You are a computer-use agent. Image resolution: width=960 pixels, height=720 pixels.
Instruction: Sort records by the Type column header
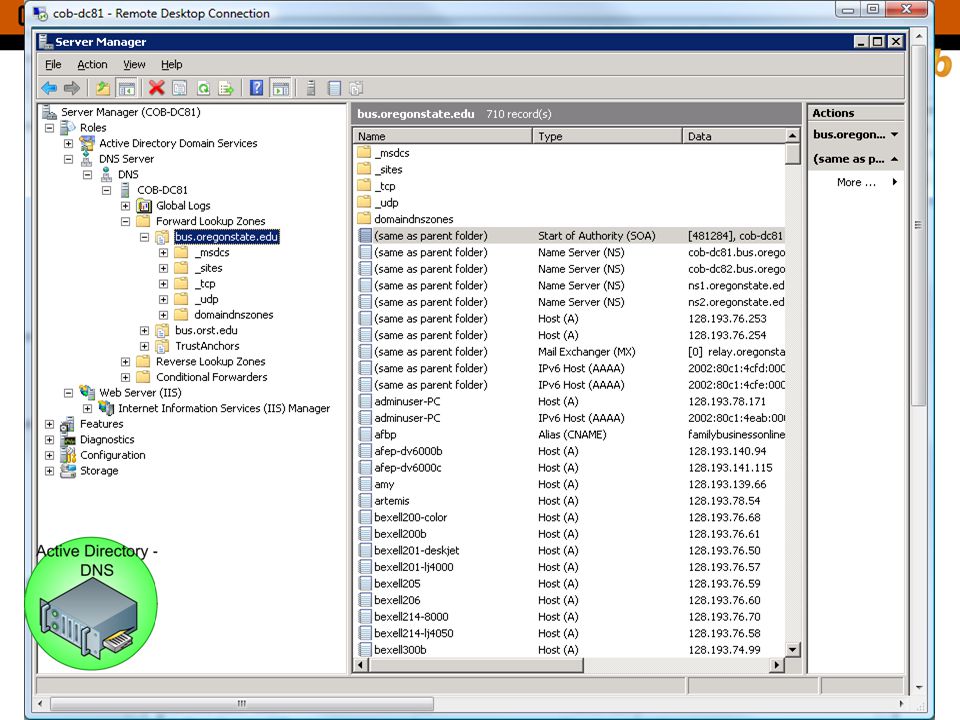pyautogui.click(x=607, y=136)
